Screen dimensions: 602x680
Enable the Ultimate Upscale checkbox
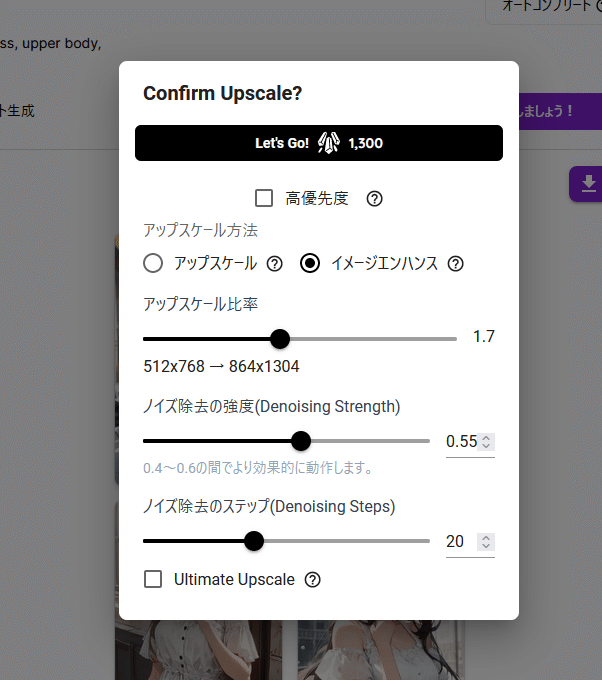153,579
